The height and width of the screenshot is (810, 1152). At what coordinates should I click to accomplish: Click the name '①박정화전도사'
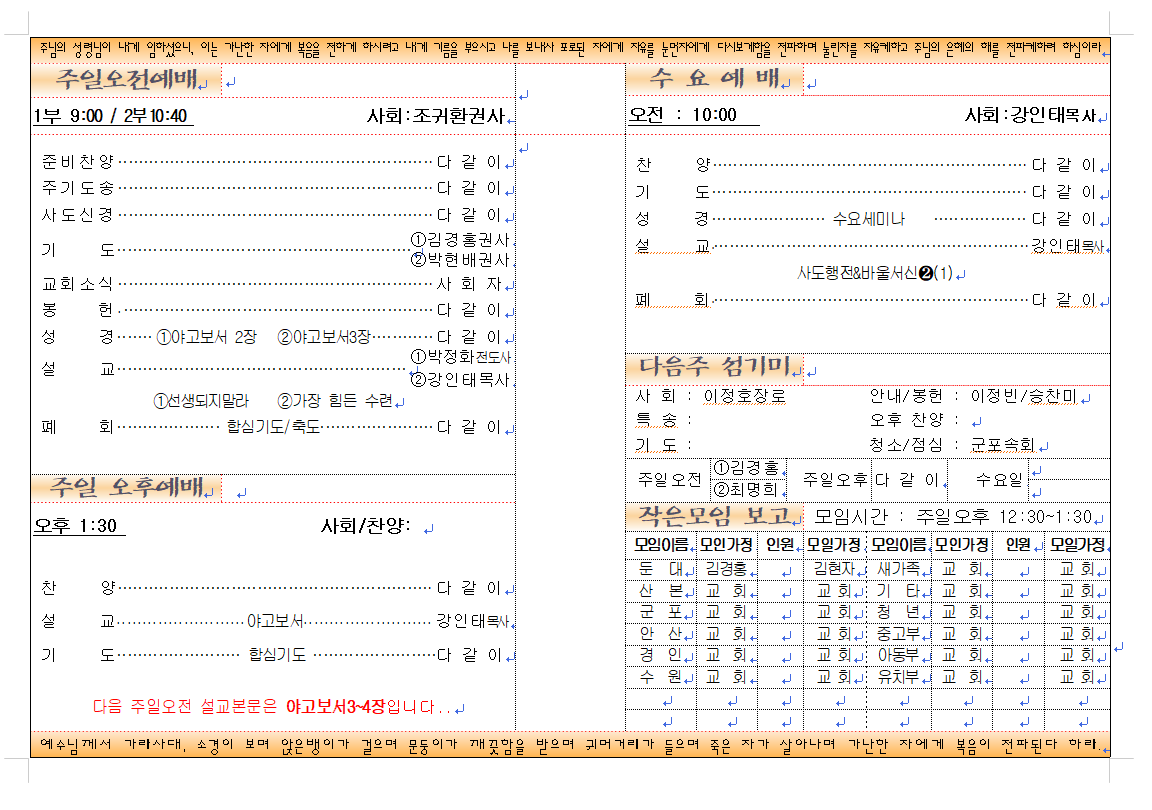460,356
